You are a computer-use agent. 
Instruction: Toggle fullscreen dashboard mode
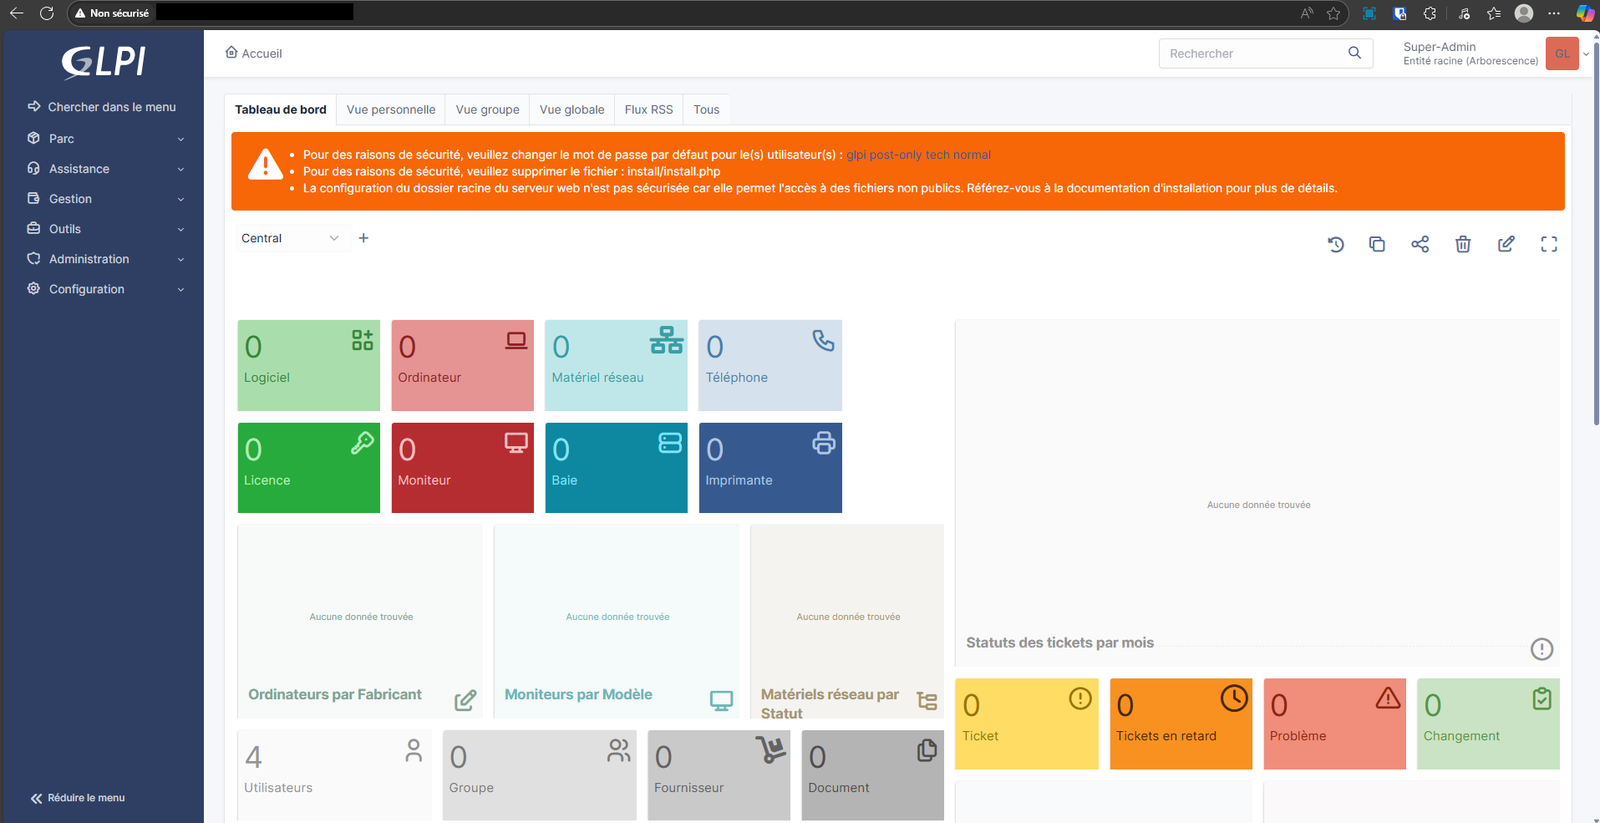[1549, 244]
